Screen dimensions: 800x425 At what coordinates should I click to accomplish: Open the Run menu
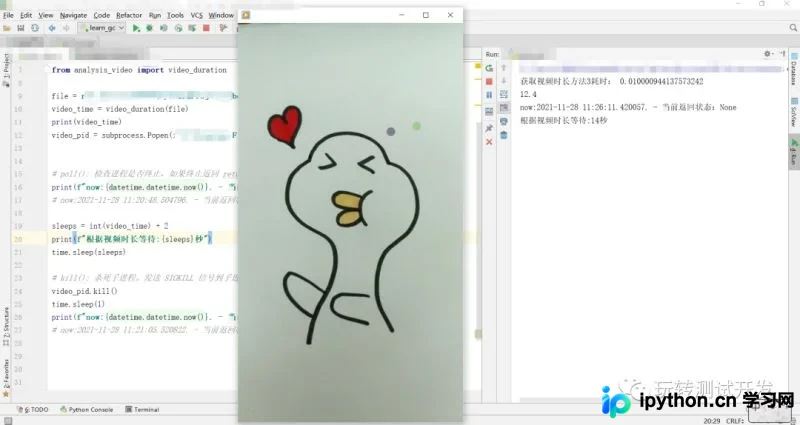click(155, 15)
